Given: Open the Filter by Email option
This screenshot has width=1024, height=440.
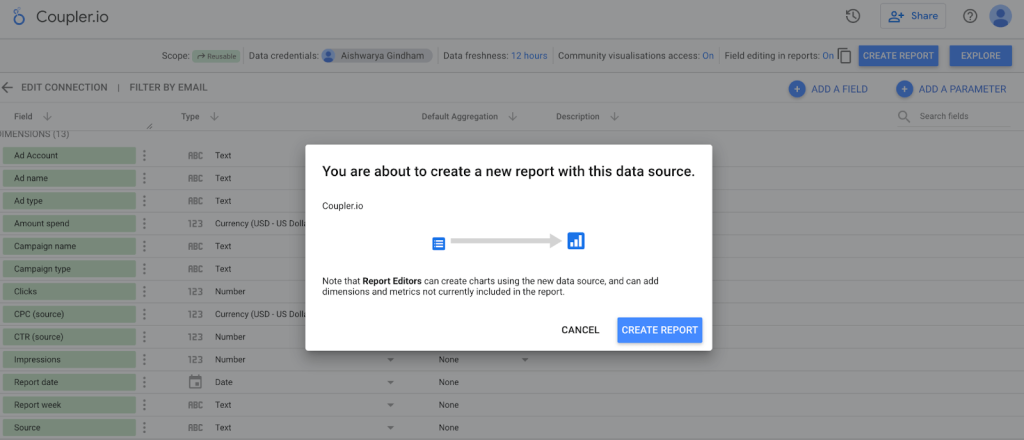Looking at the screenshot, I should pyautogui.click(x=168, y=87).
